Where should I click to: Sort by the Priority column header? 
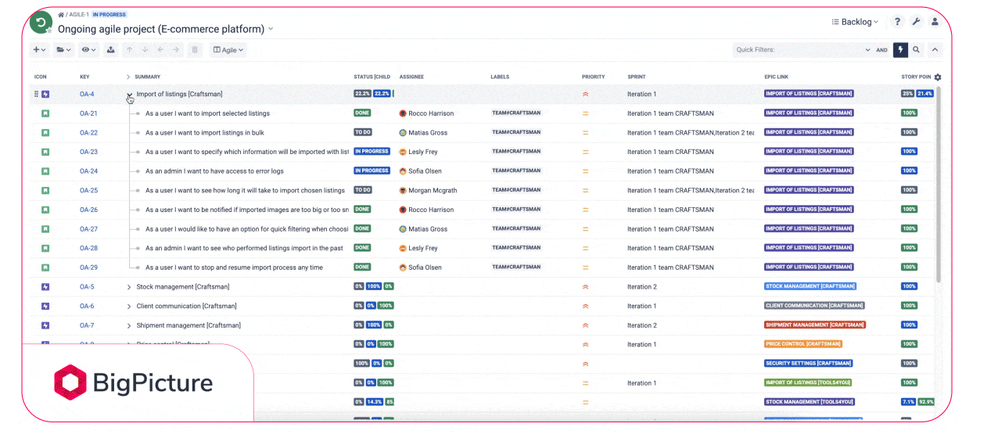(593, 77)
